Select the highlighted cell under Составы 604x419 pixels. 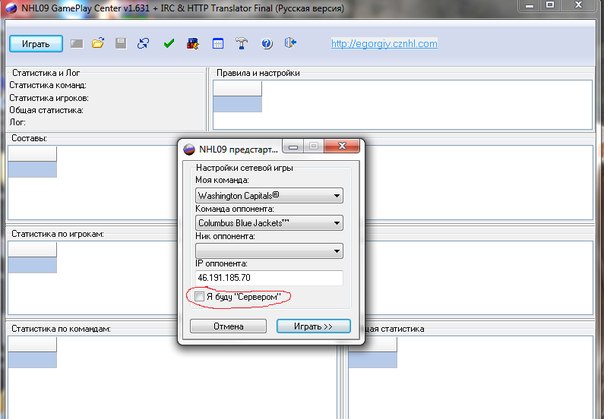[32, 169]
